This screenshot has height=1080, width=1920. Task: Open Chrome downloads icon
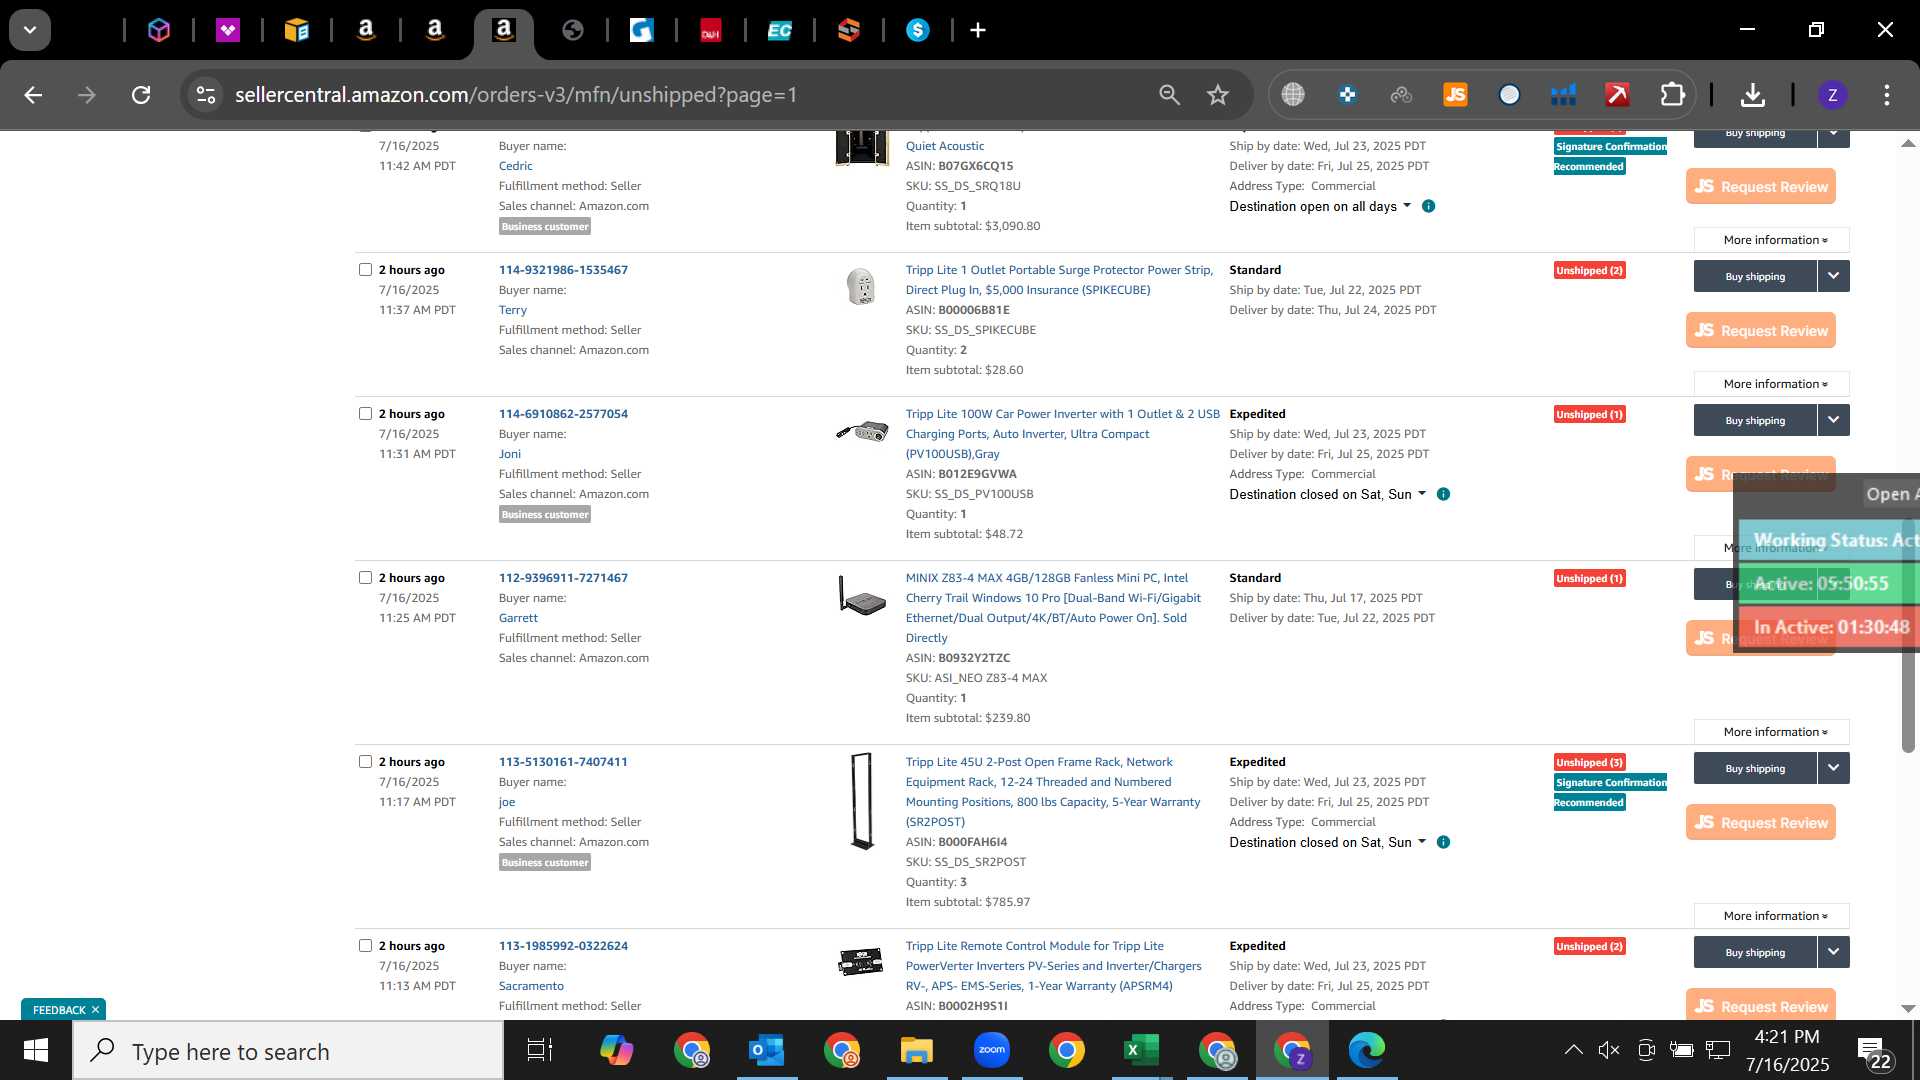click(x=1752, y=95)
